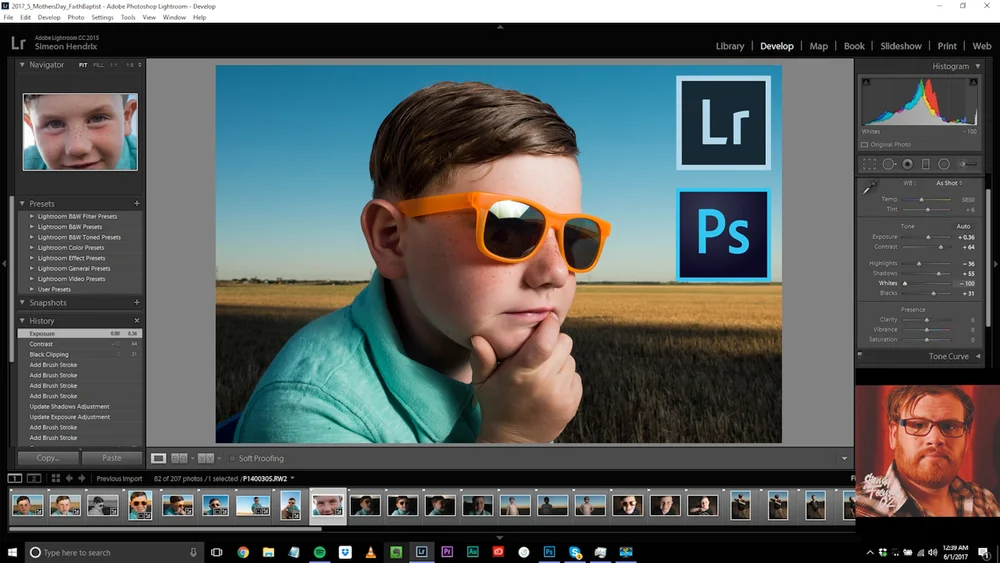Expand Lightroom Color Presets folder
The image size is (1000, 563).
(x=32, y=247)
